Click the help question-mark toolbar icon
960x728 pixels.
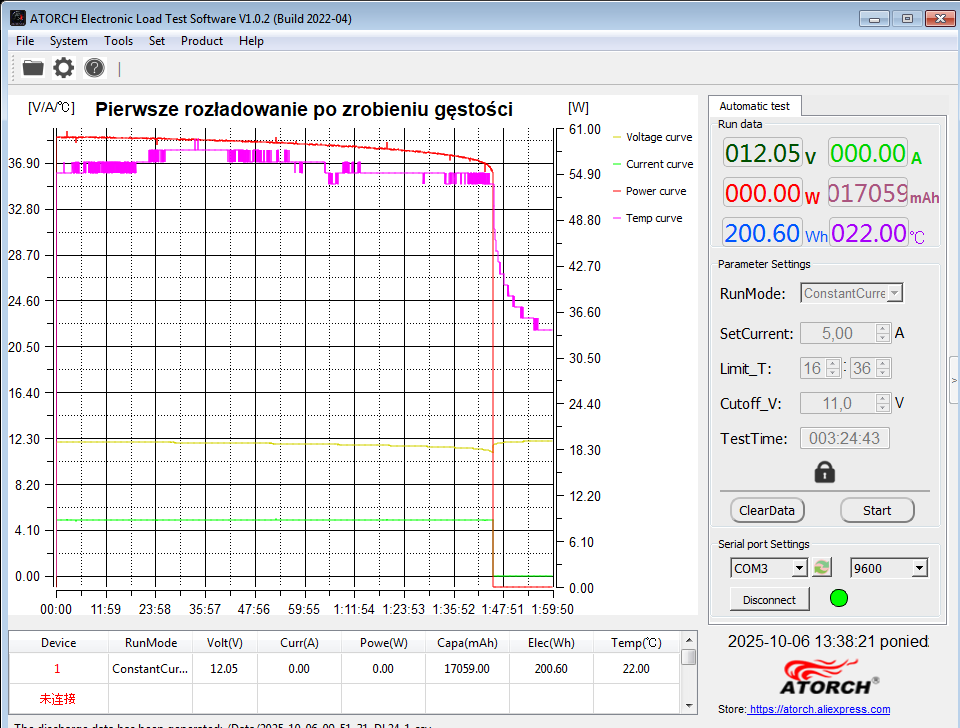tap(94, 67)
